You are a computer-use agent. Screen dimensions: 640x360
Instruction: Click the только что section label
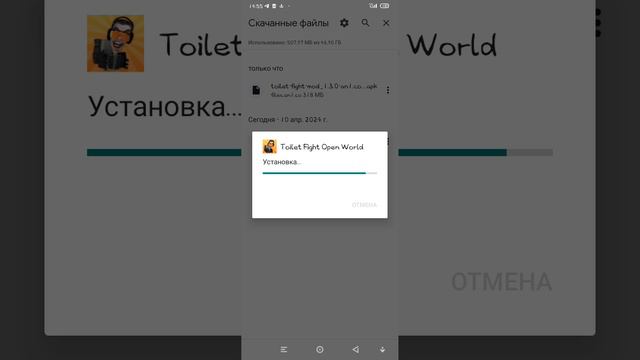[266, 69]
